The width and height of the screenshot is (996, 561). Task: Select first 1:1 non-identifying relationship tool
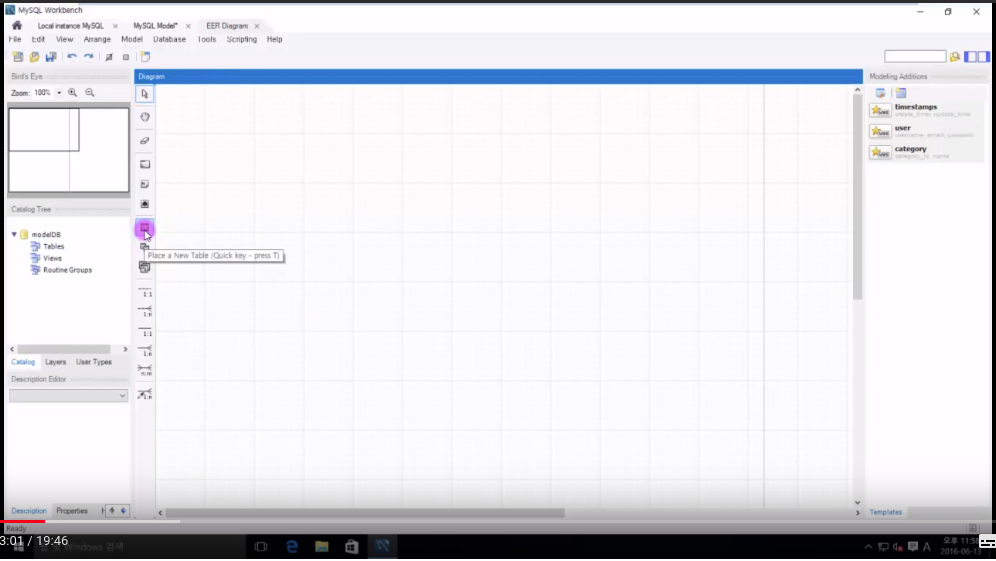pyautogui.click(x=145, y=292)
